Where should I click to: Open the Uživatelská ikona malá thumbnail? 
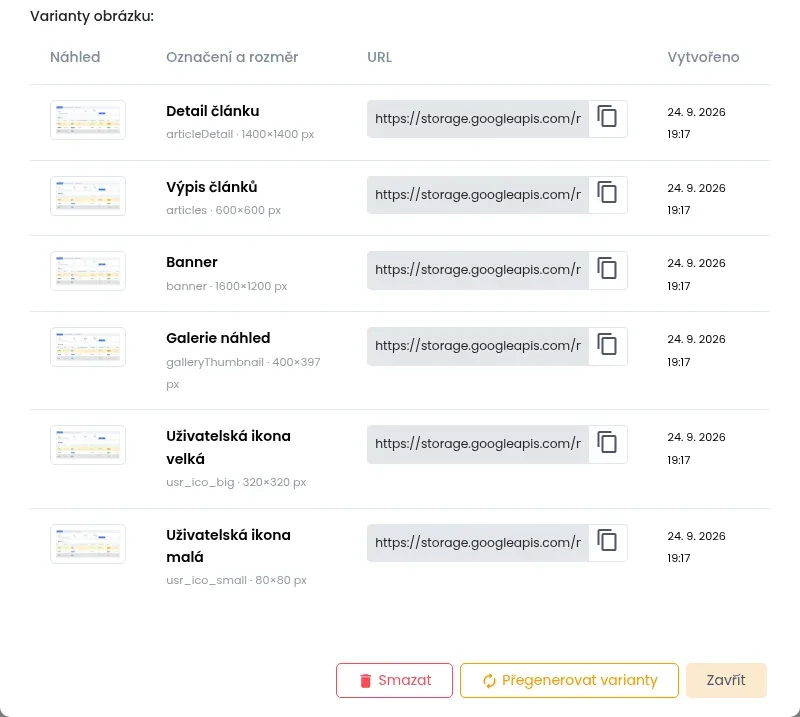88,544
